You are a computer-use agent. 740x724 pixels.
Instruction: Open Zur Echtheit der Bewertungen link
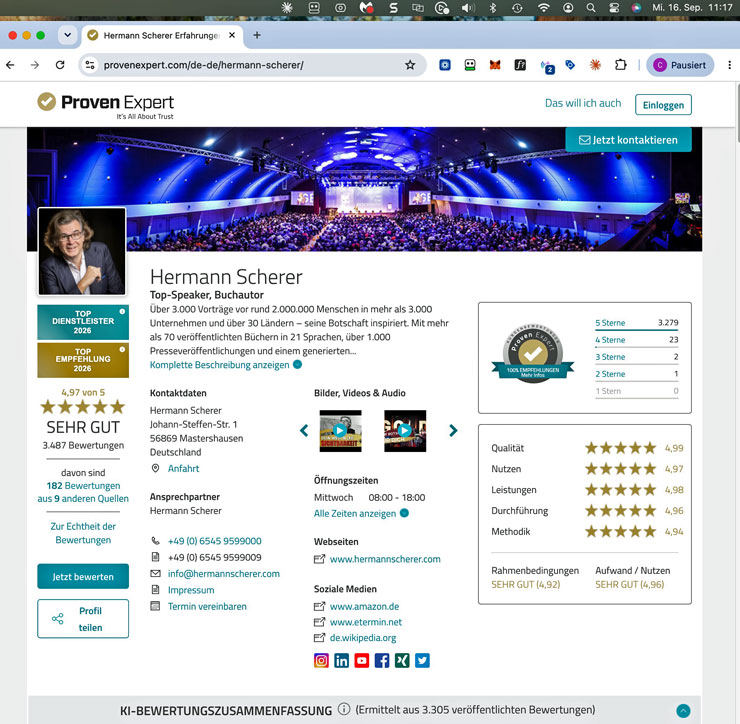tap(83, 533)
